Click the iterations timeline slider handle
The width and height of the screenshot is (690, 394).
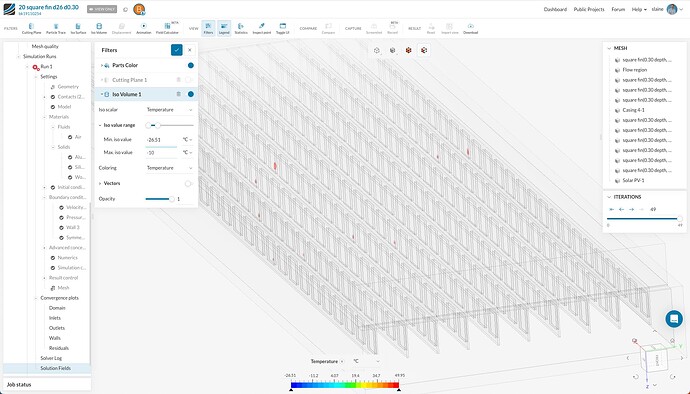click(x=680, y=218)
